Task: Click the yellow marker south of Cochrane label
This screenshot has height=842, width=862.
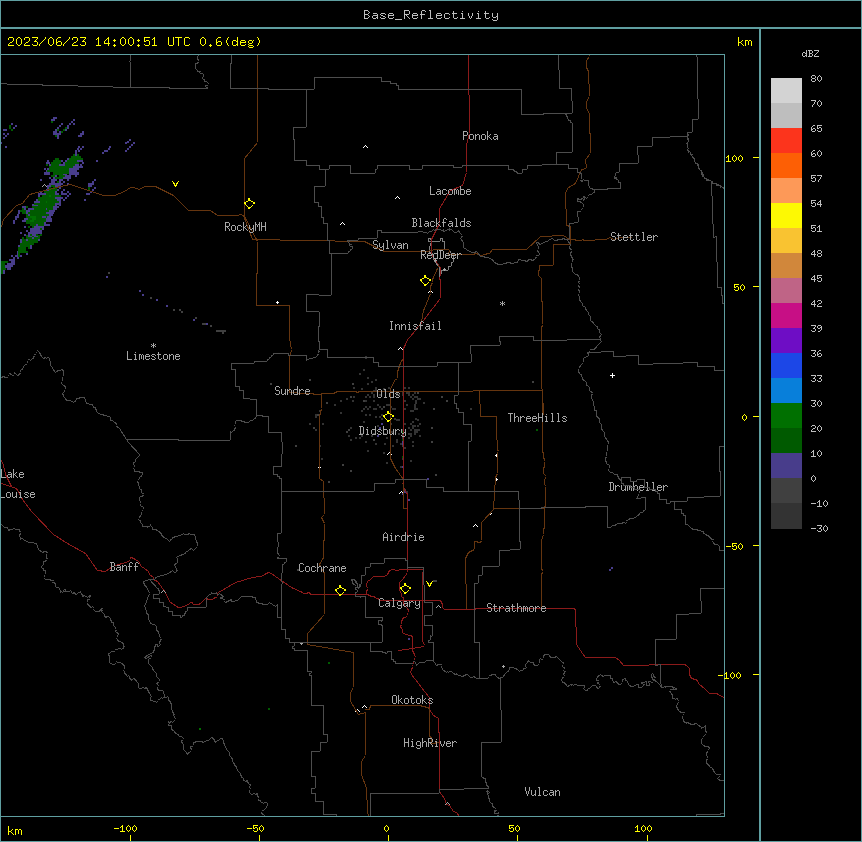Action: point(340,591)
